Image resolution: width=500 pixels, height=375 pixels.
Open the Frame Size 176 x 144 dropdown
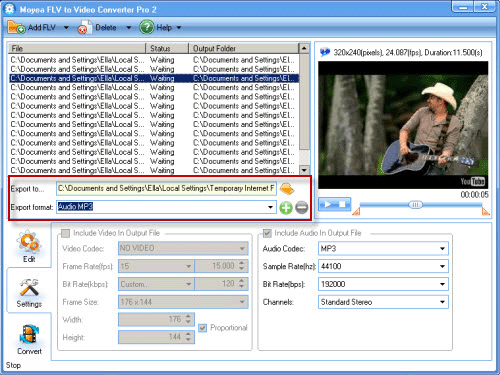point(242,302)
